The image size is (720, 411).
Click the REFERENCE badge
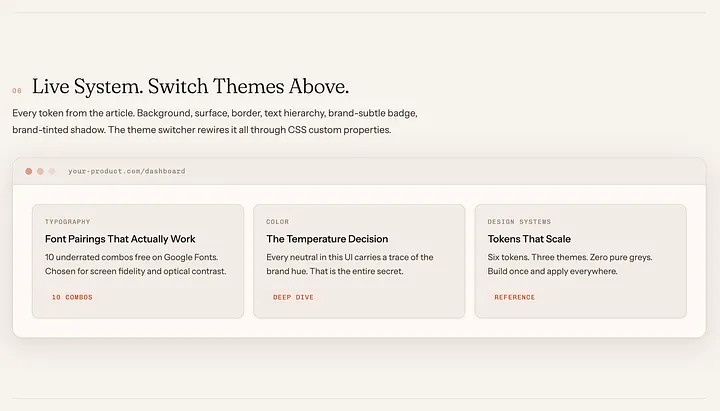click(x=515, y=297)
